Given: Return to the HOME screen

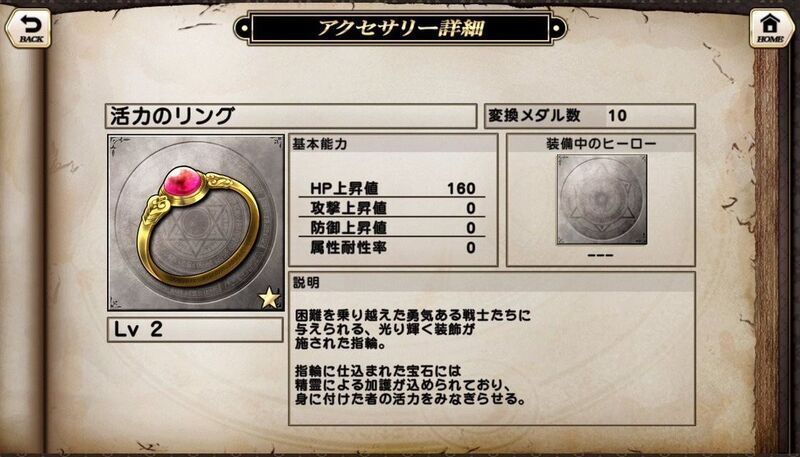Looking at the screenshot, I should (x=770, y=29).
